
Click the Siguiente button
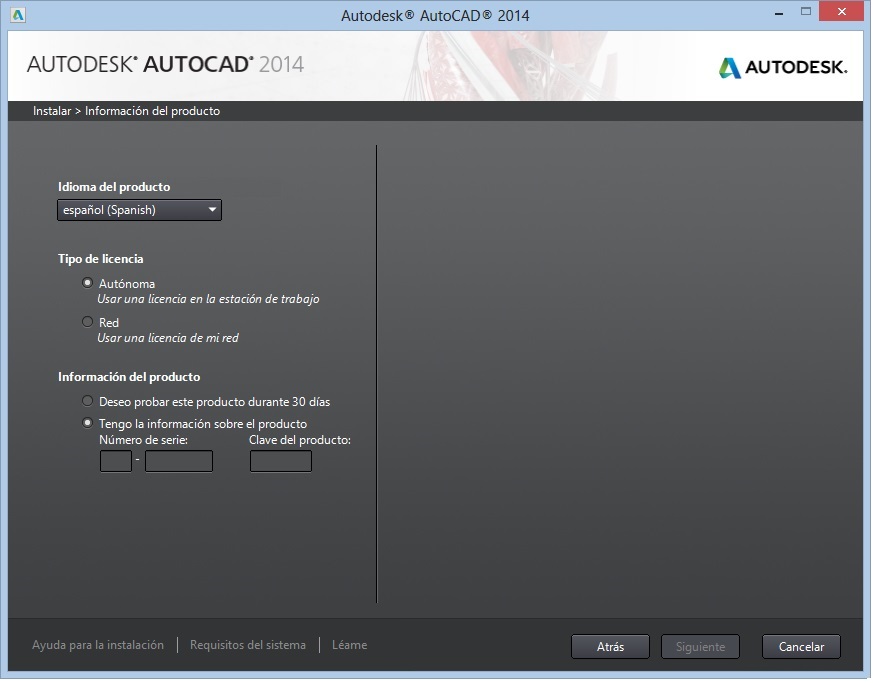point(700,647)
